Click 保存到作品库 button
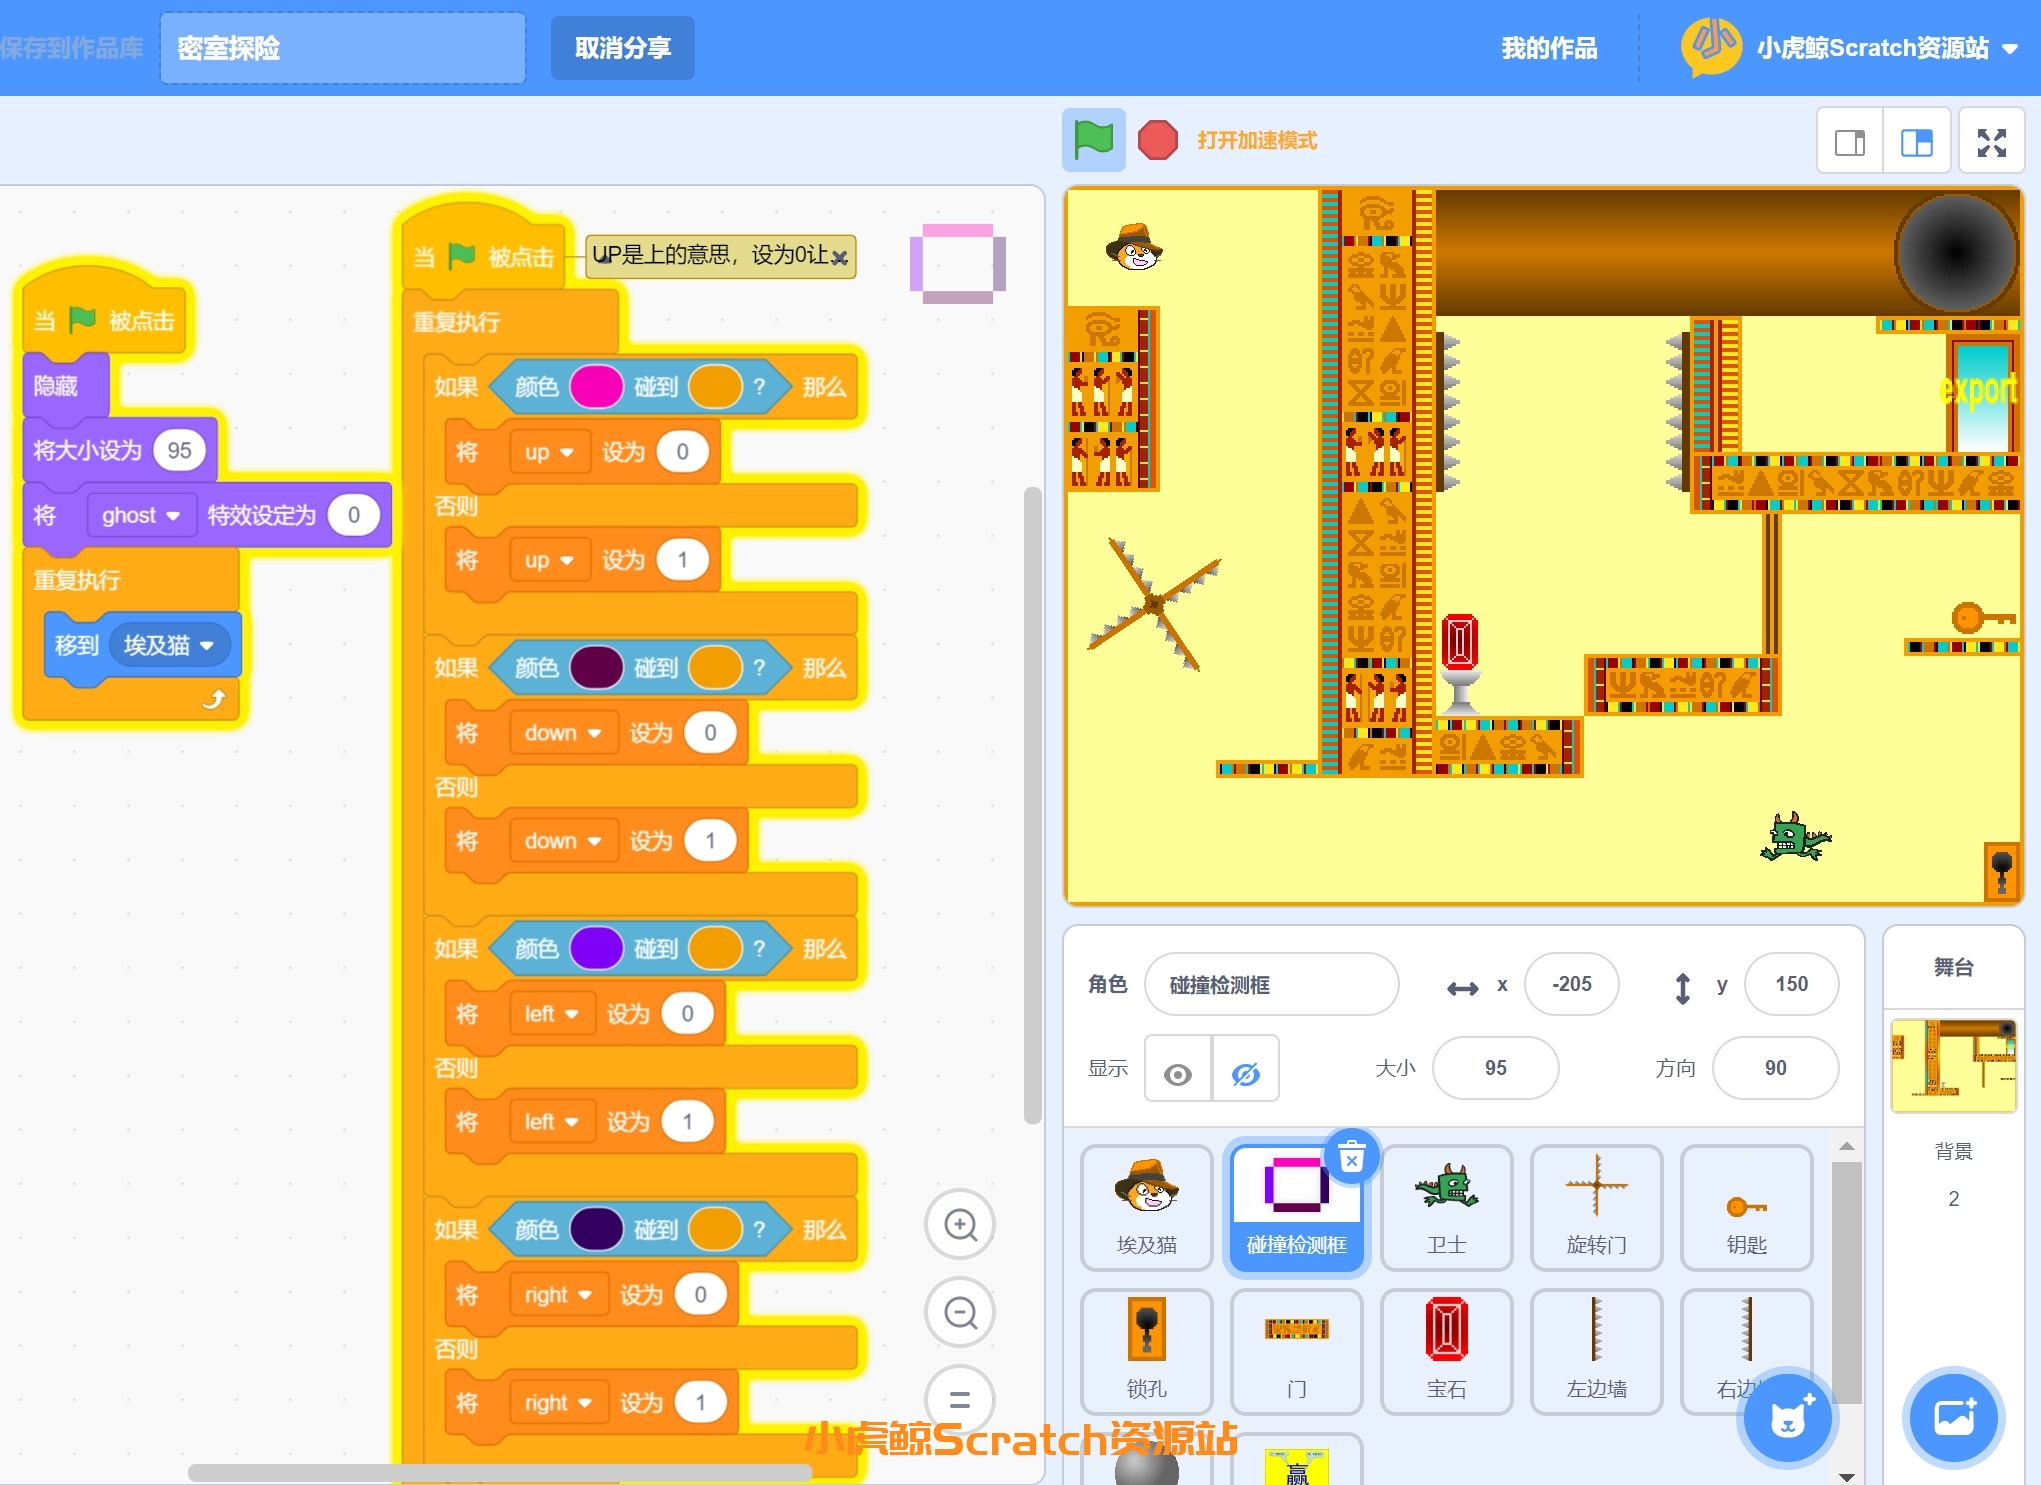 pyautogui.click(x=71, y=48)
